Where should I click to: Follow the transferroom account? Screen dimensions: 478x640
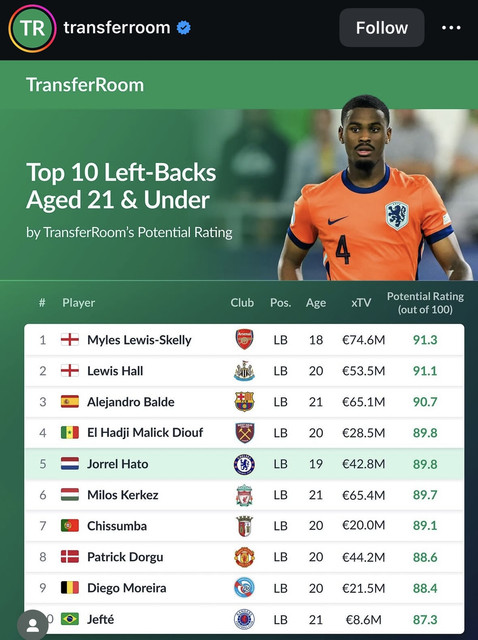tap(382, 28)
